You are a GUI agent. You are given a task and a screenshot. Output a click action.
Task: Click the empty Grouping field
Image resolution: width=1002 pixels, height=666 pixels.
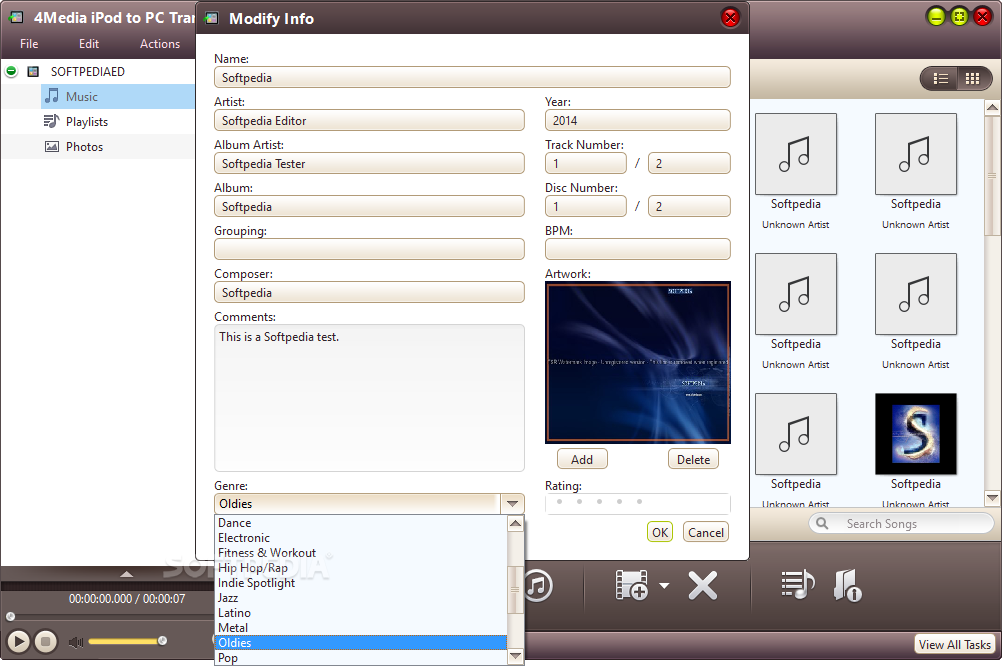pyautogui.click(x=369, y=249)
